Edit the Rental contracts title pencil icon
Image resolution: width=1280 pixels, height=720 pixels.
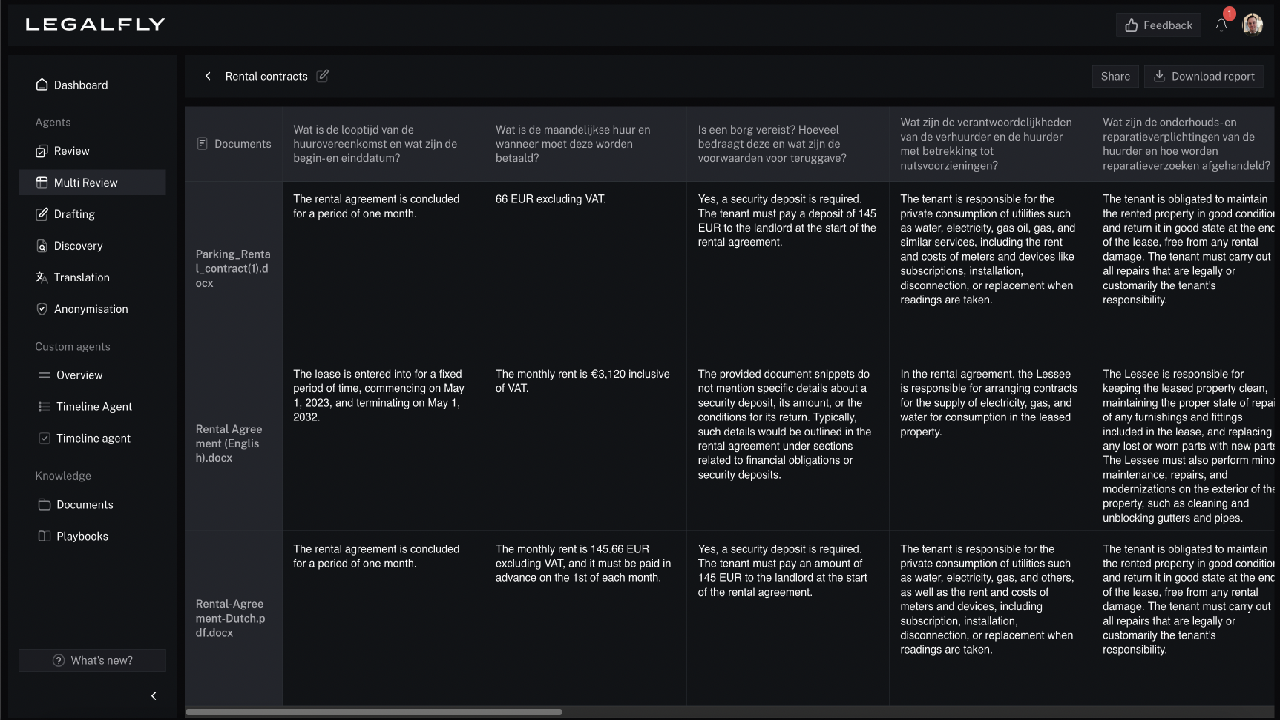coord(323,76)
